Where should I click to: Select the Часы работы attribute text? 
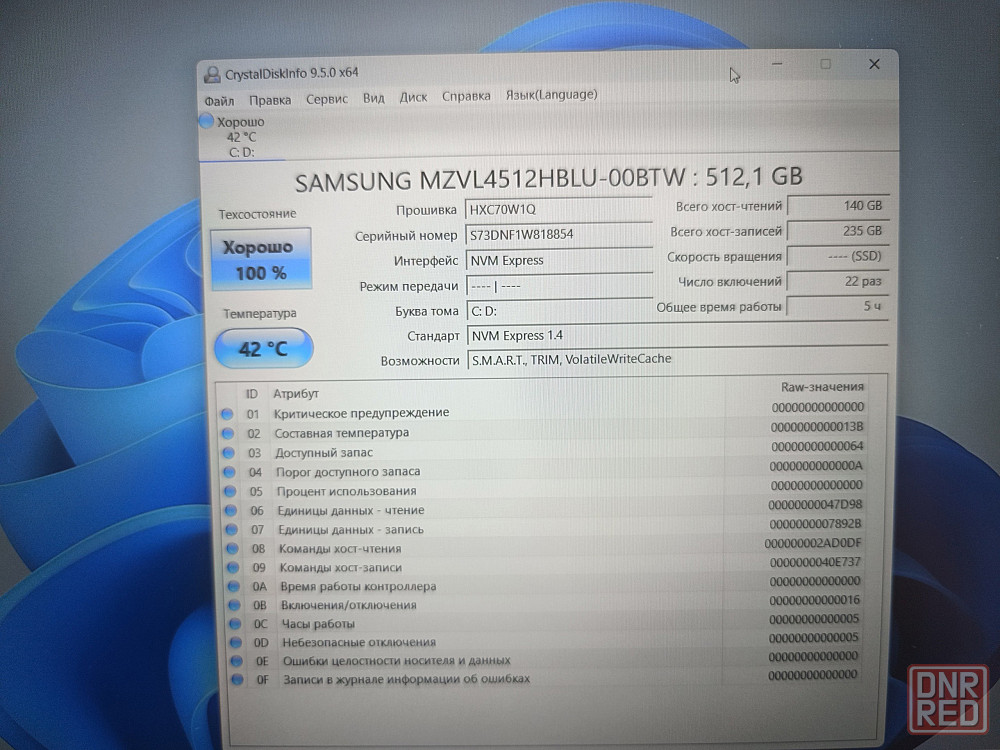318,624
